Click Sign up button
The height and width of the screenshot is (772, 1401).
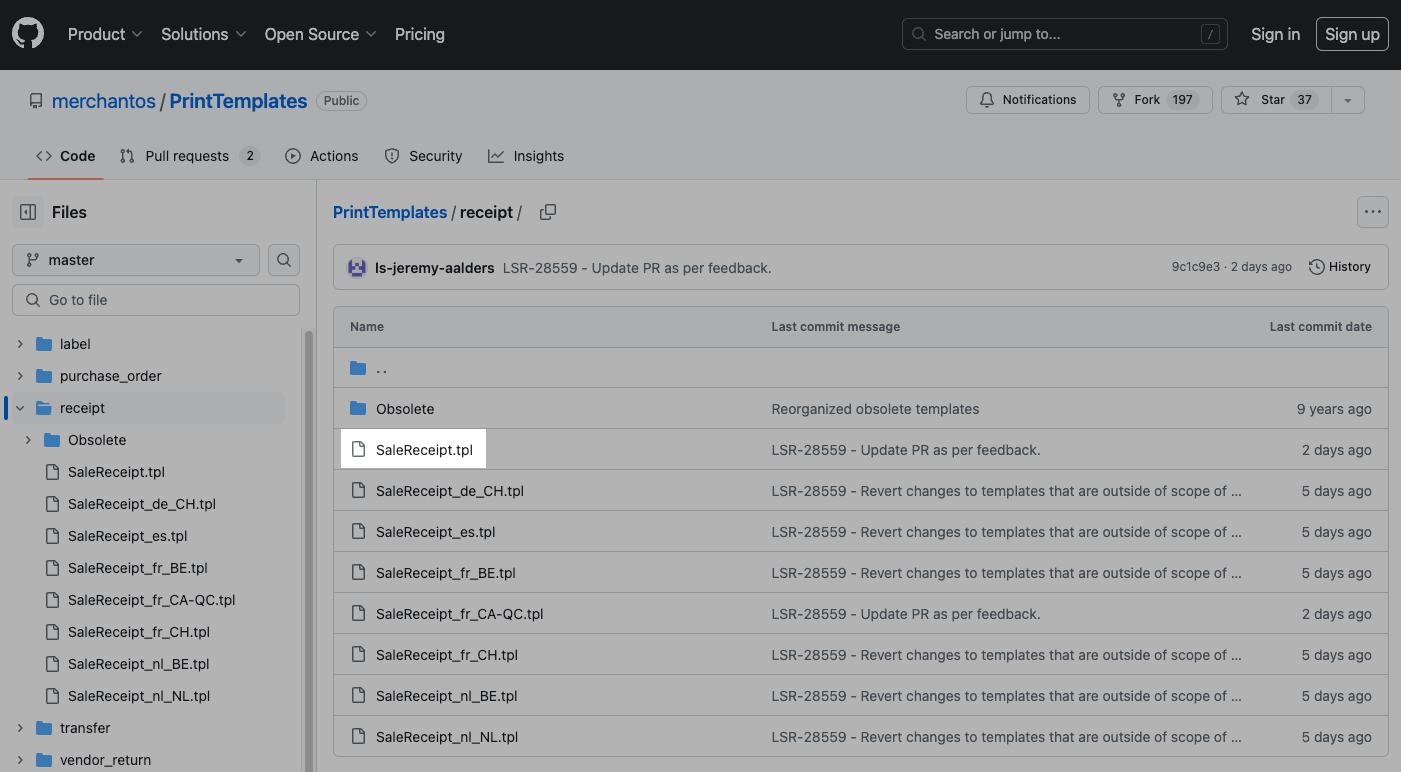click(1352, 34)
